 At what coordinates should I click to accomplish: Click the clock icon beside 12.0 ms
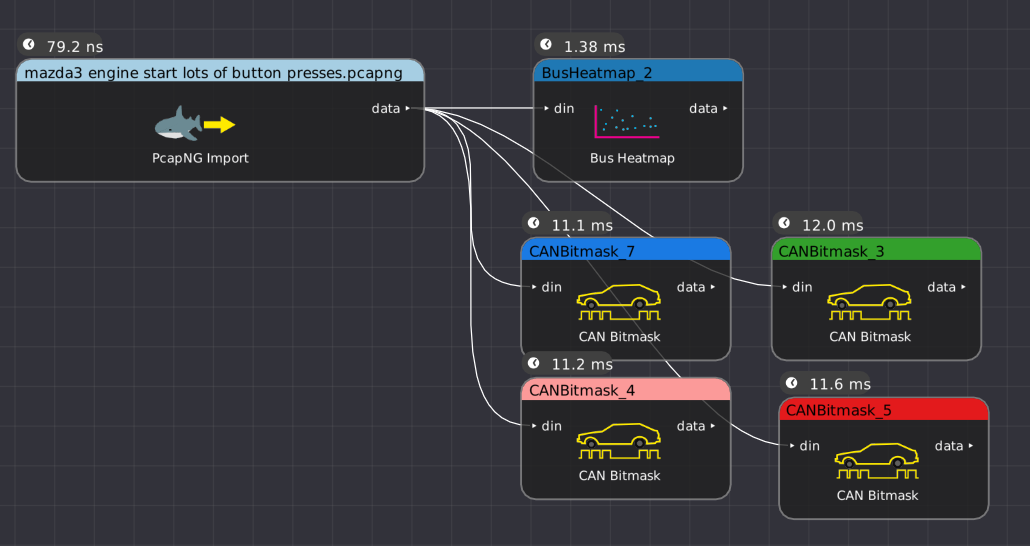click(x=784, y=223)
